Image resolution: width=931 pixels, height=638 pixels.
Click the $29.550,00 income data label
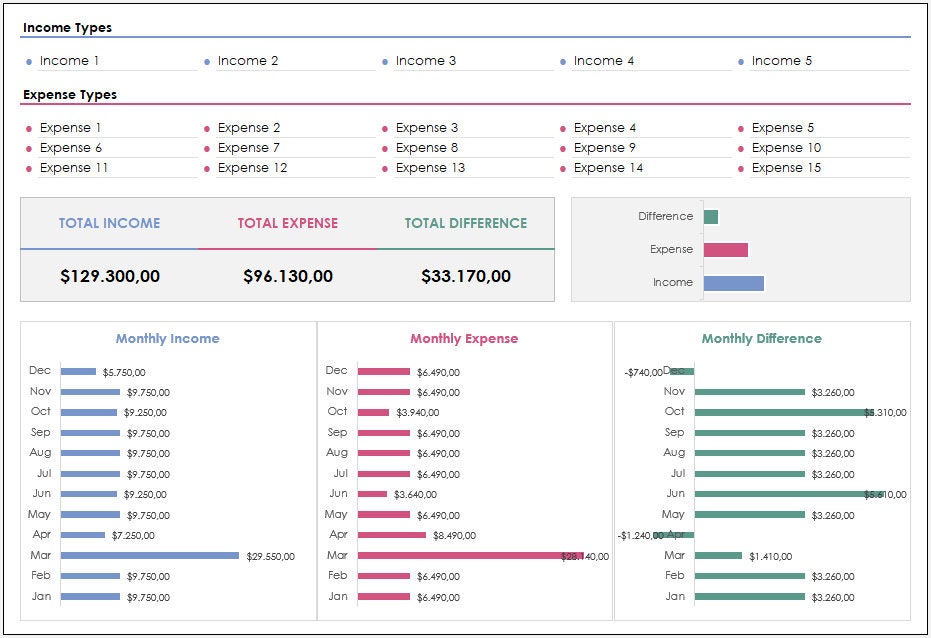pos(271,557)
